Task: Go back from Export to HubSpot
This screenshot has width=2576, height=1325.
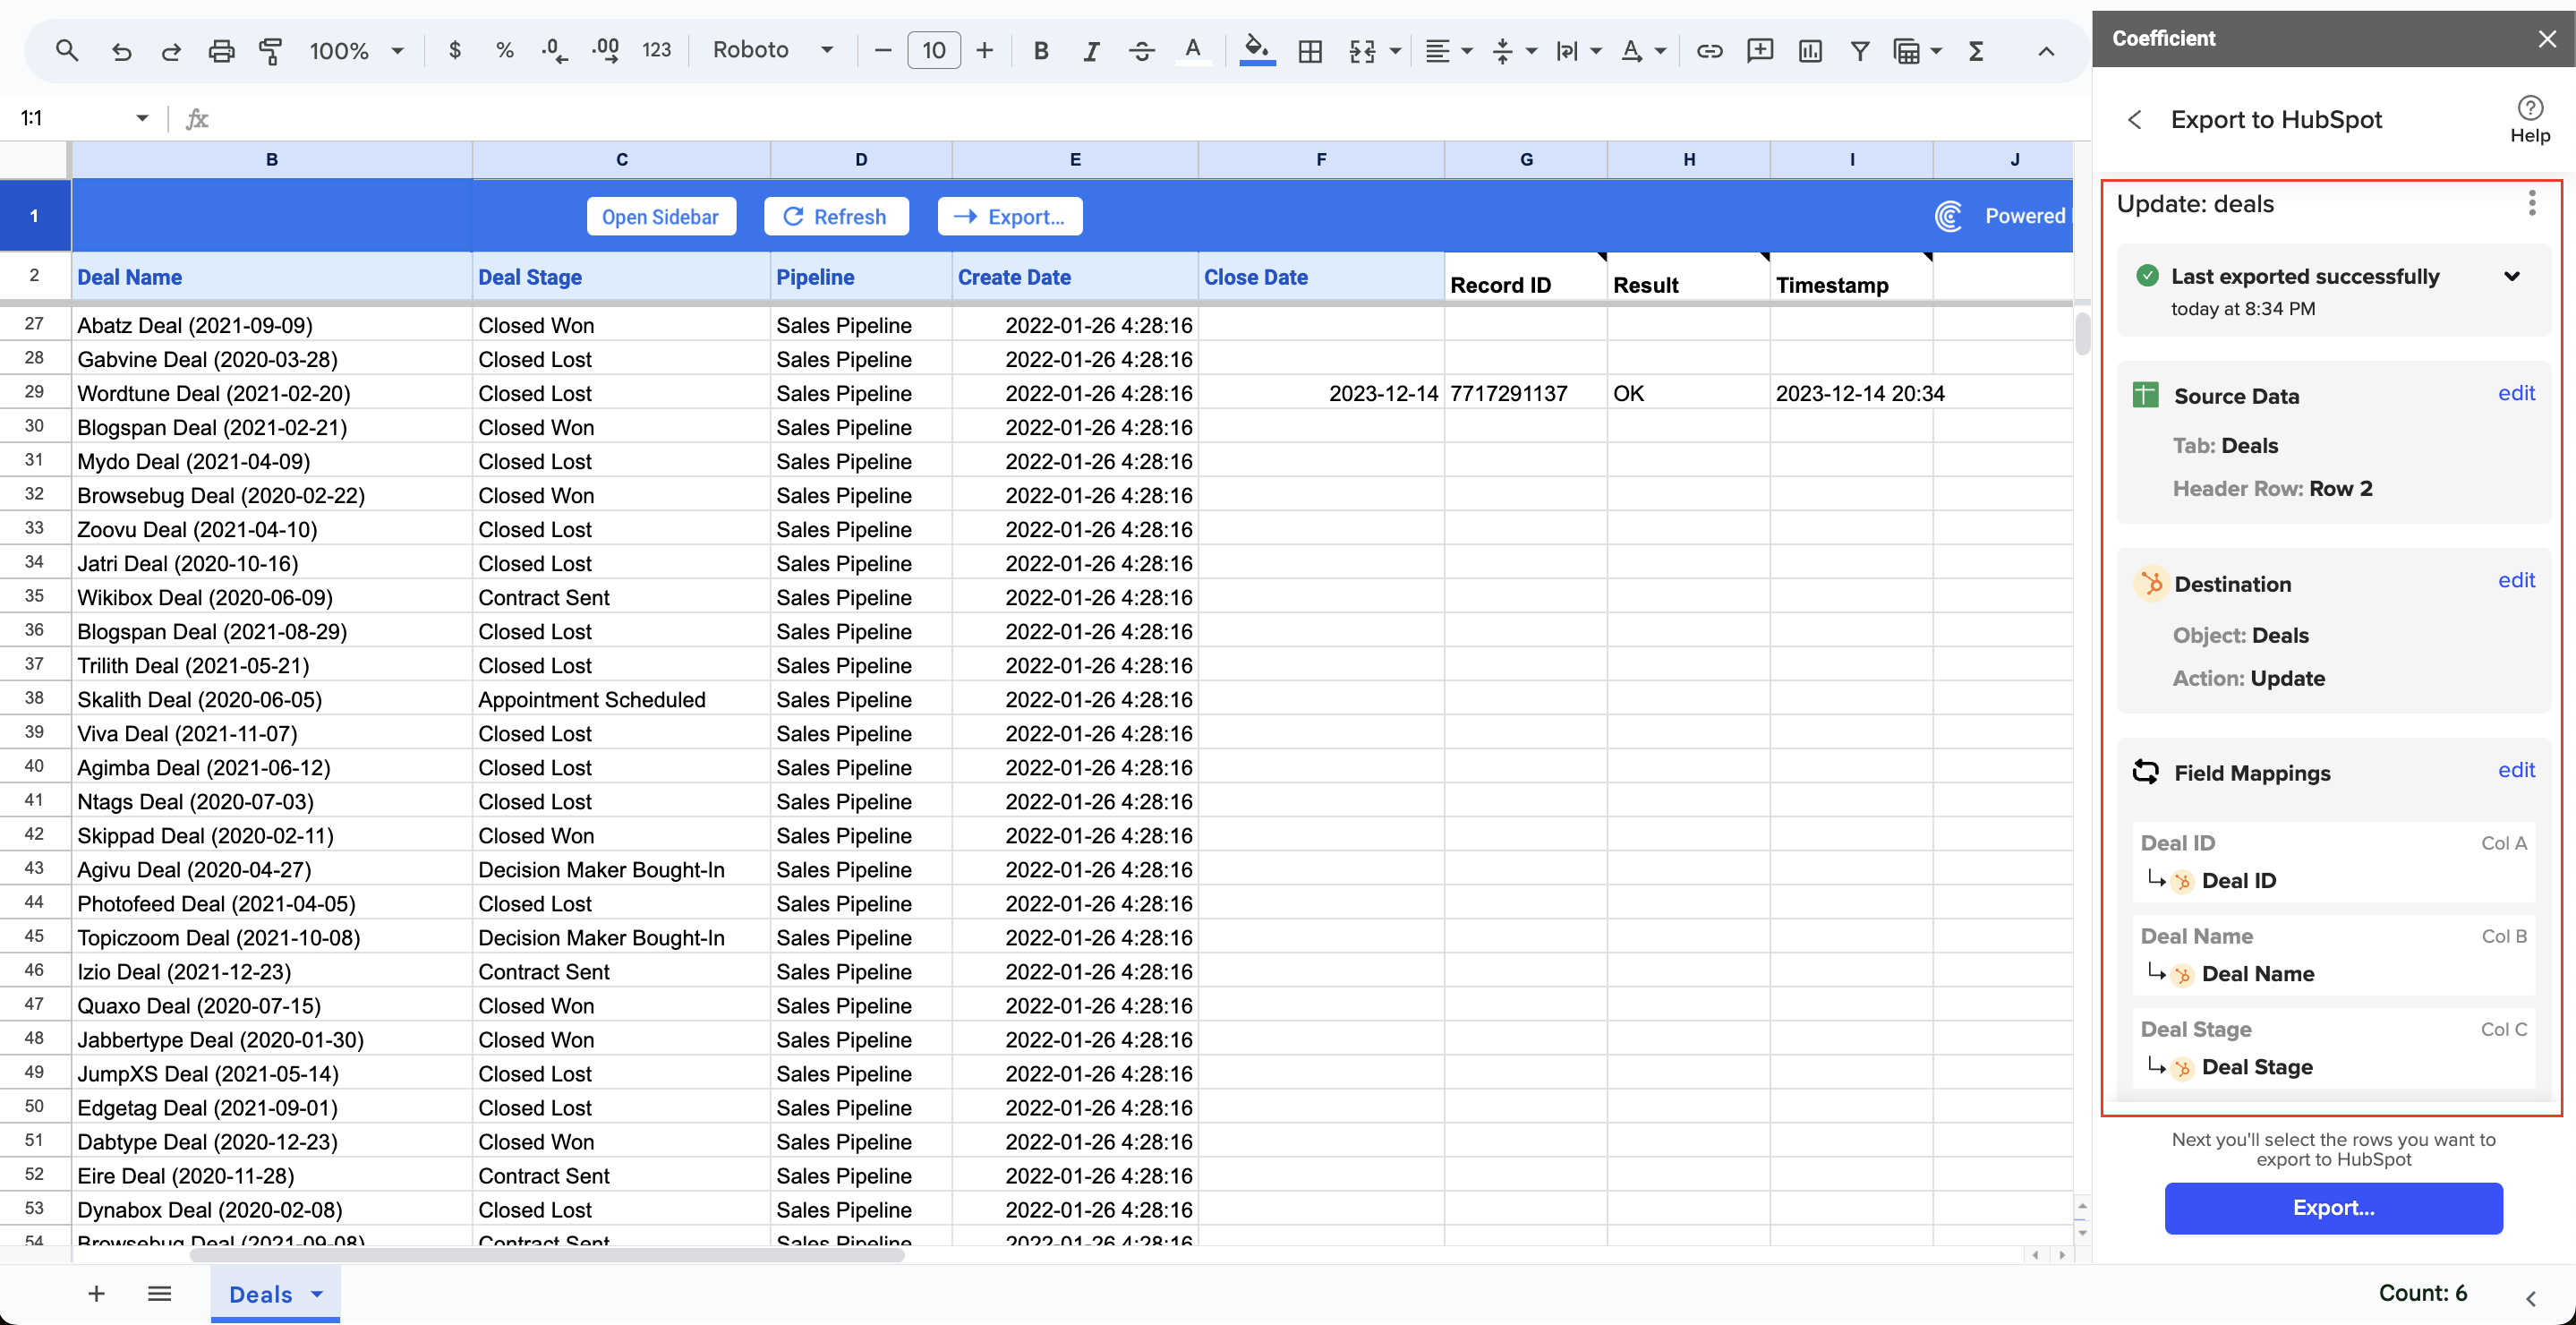Action: (x=2134, y=120)
